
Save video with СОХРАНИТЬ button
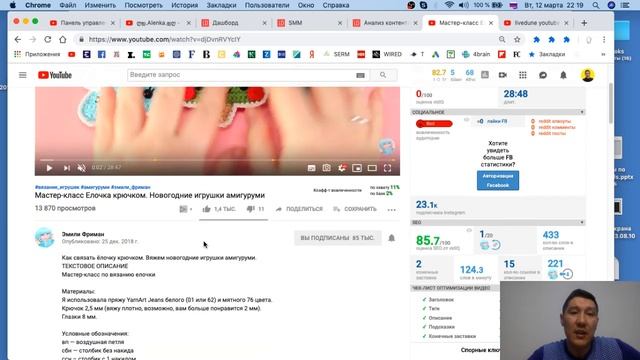(355, 209)
